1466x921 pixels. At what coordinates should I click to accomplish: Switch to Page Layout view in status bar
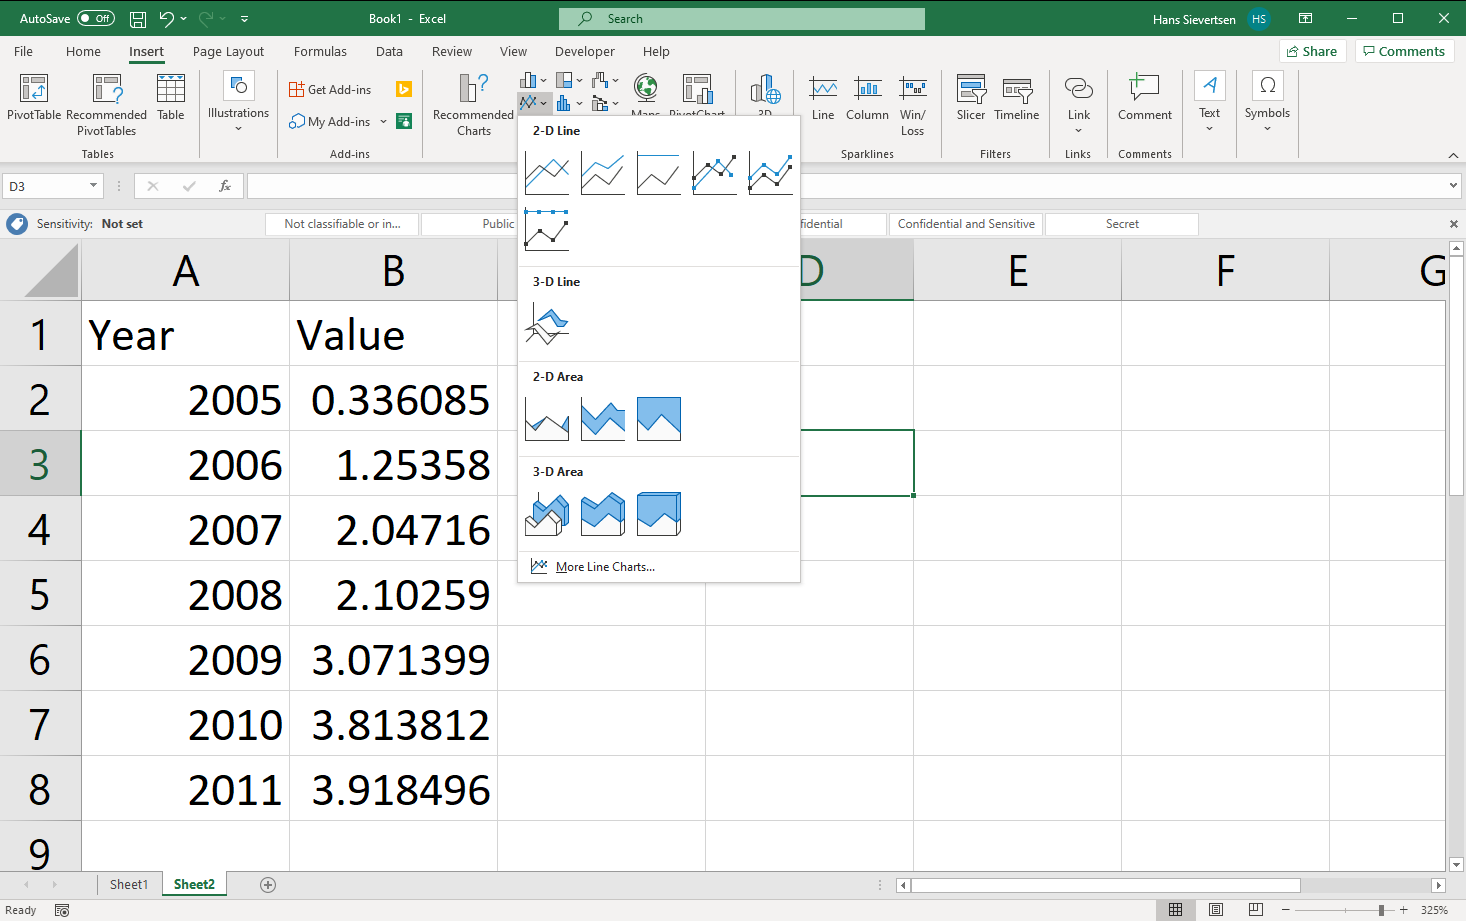(1216, 910)
